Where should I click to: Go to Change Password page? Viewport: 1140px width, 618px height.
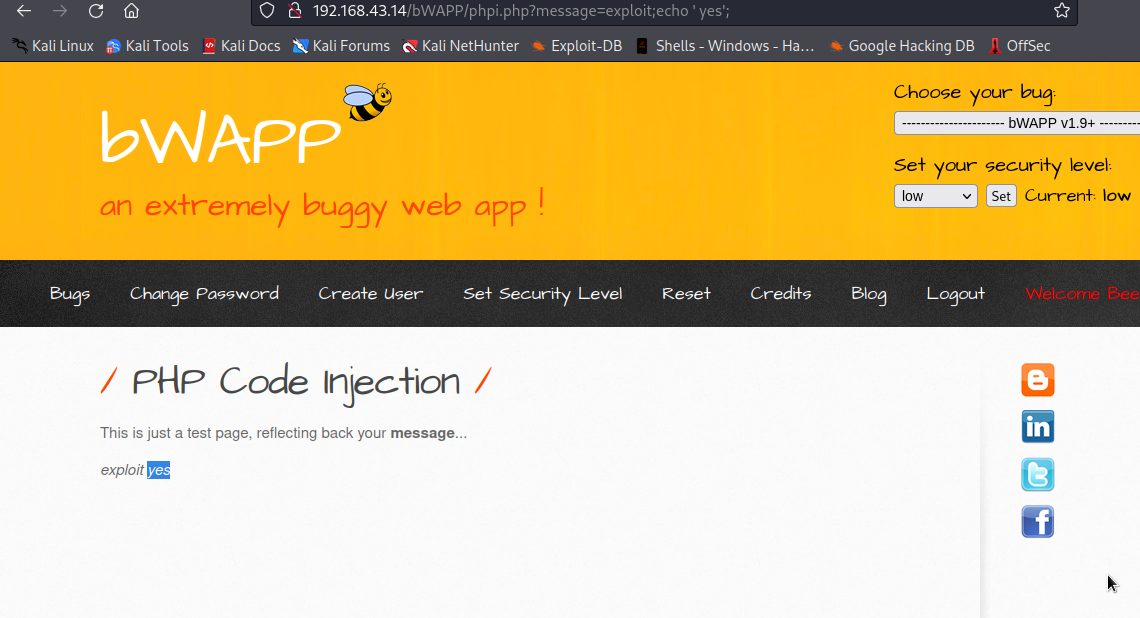[204, 294]
